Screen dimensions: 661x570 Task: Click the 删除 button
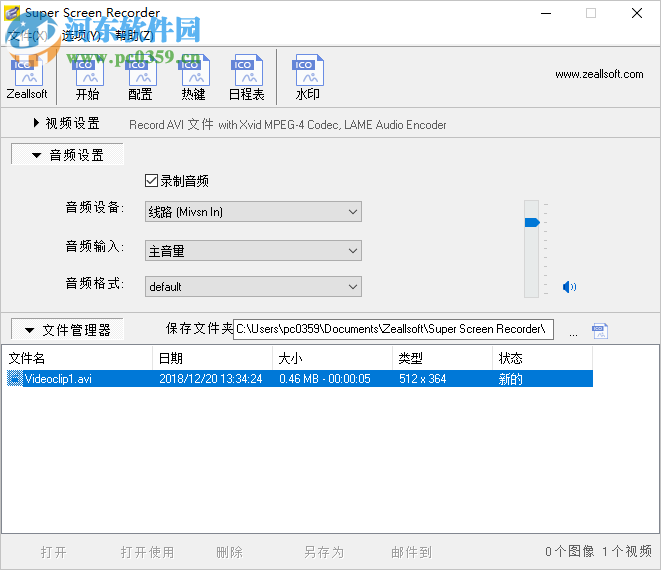(229, 552)
